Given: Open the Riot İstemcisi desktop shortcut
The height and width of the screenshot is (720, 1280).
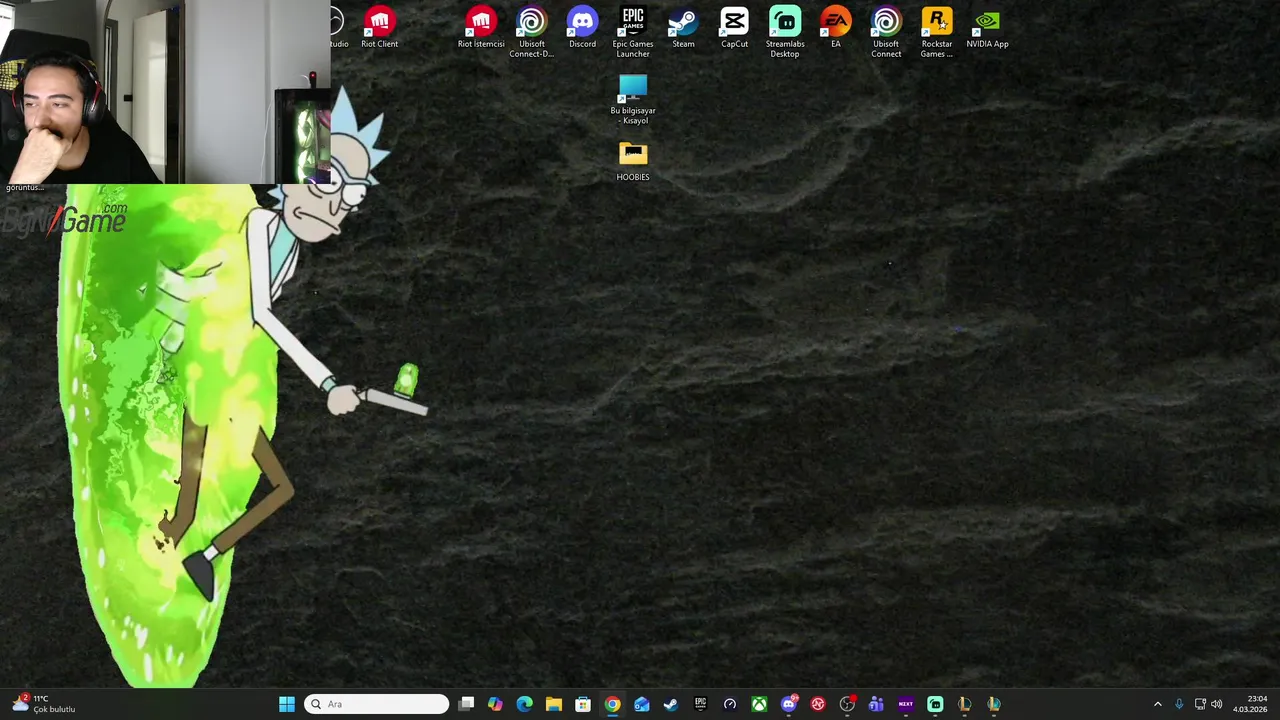Looking at the screenshot, I should click(x=481, y=28).
